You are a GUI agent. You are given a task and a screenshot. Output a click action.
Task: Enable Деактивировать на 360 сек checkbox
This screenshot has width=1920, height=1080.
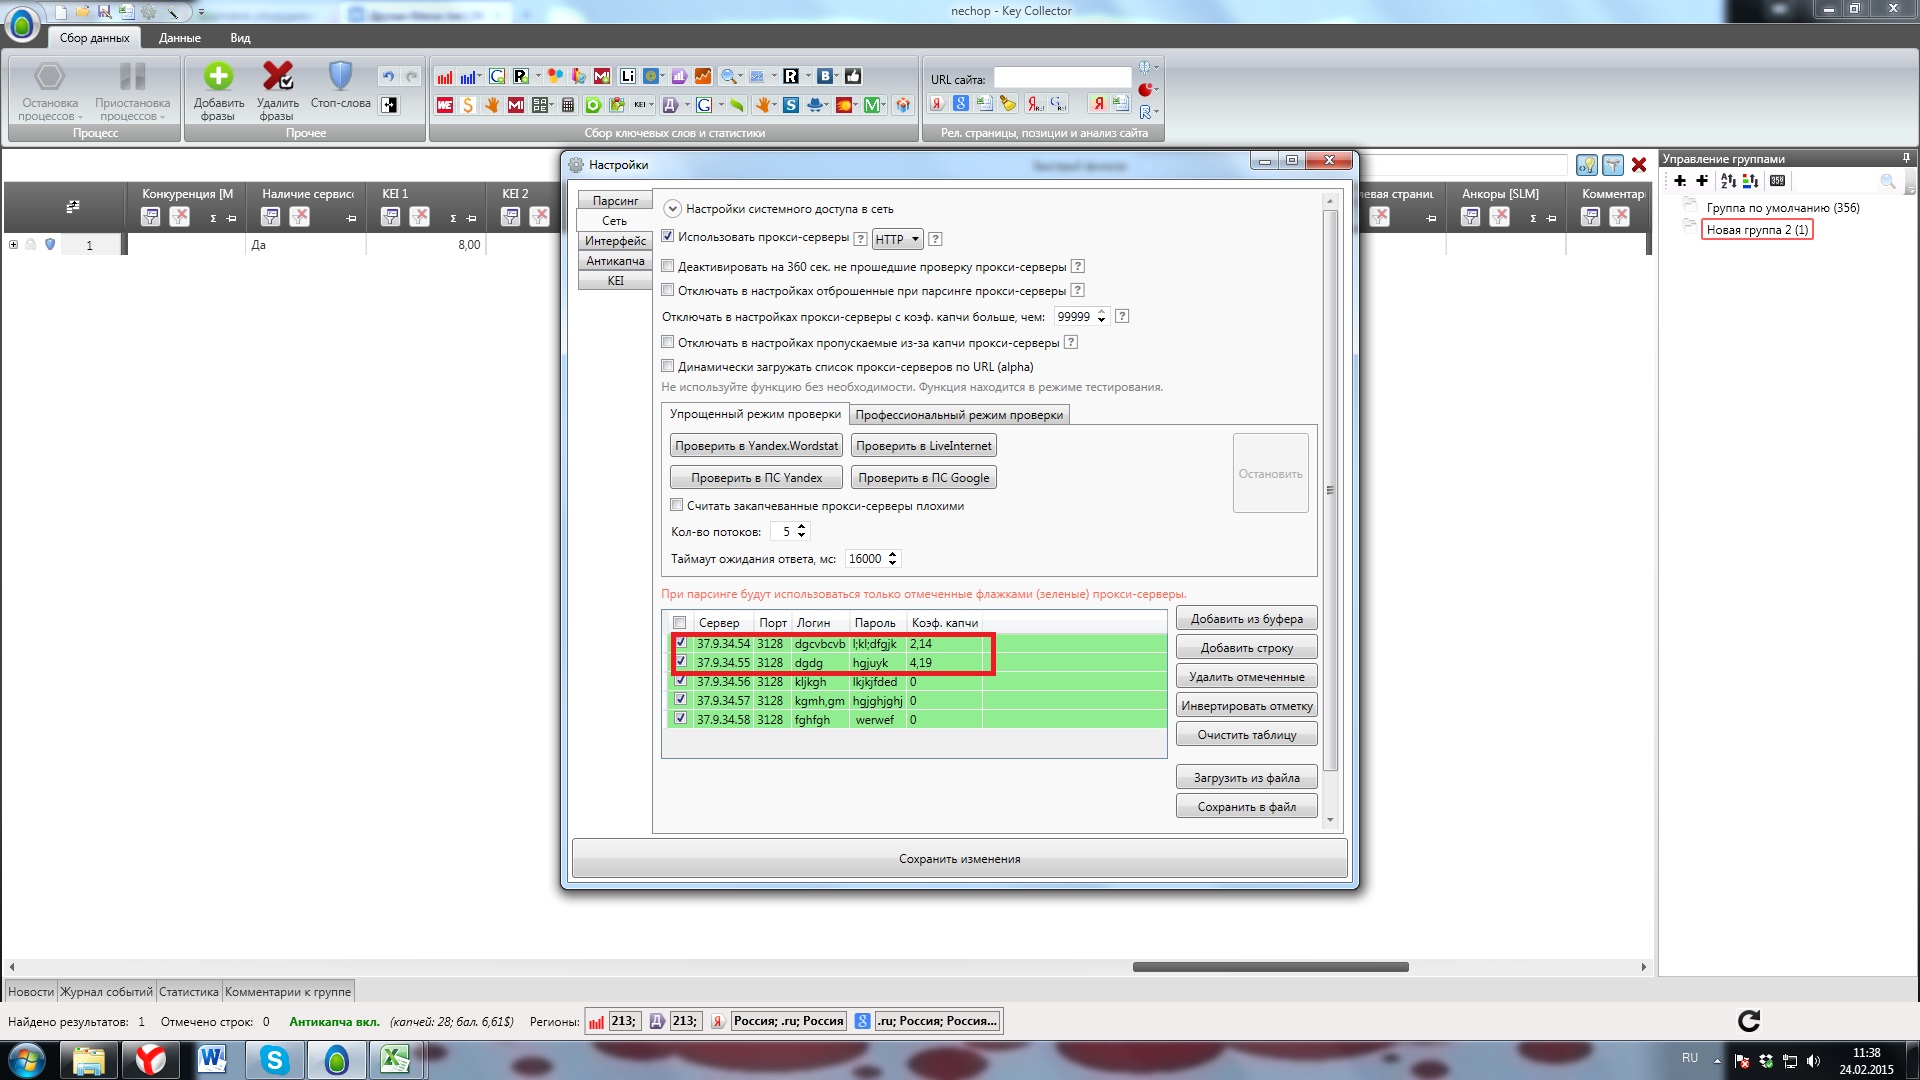[668, 266]
